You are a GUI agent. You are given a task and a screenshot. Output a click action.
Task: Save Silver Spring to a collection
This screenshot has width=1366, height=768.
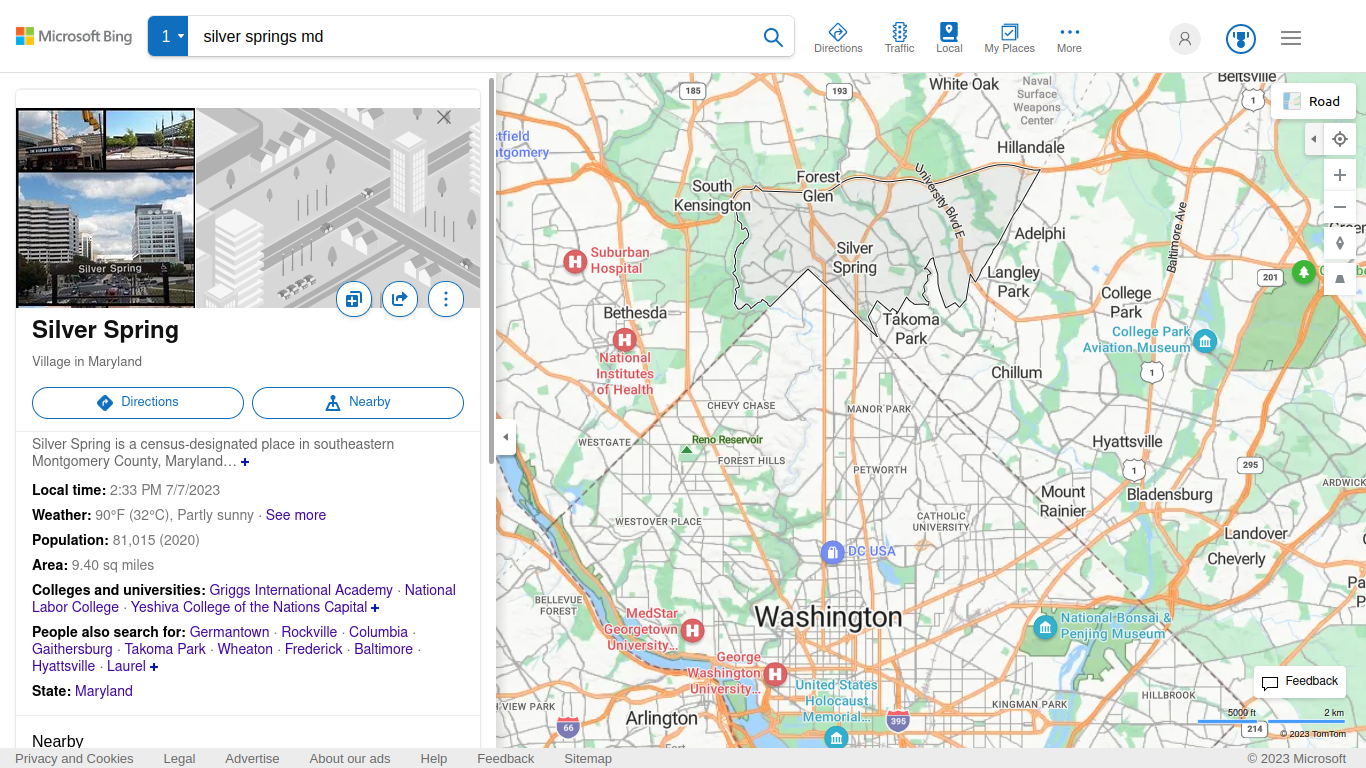tap(354, 299)
